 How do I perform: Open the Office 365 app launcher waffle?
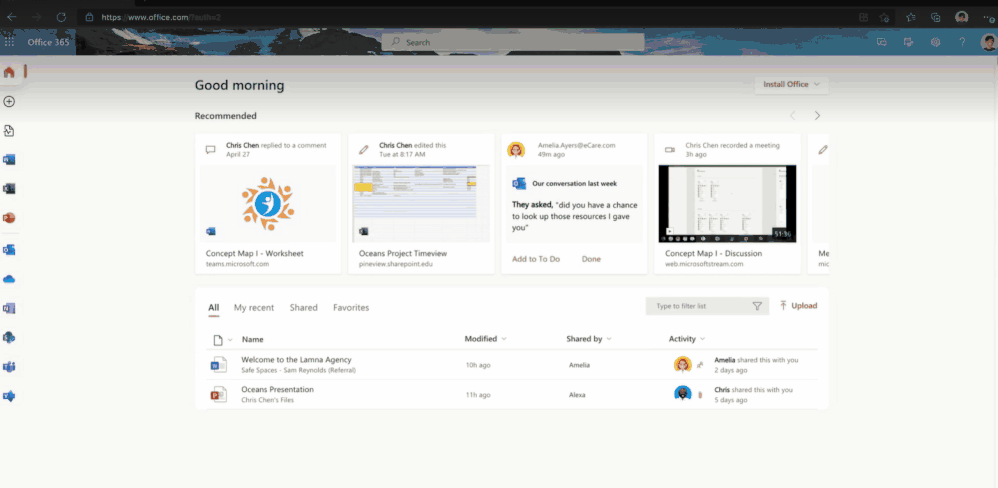[9, 42]
